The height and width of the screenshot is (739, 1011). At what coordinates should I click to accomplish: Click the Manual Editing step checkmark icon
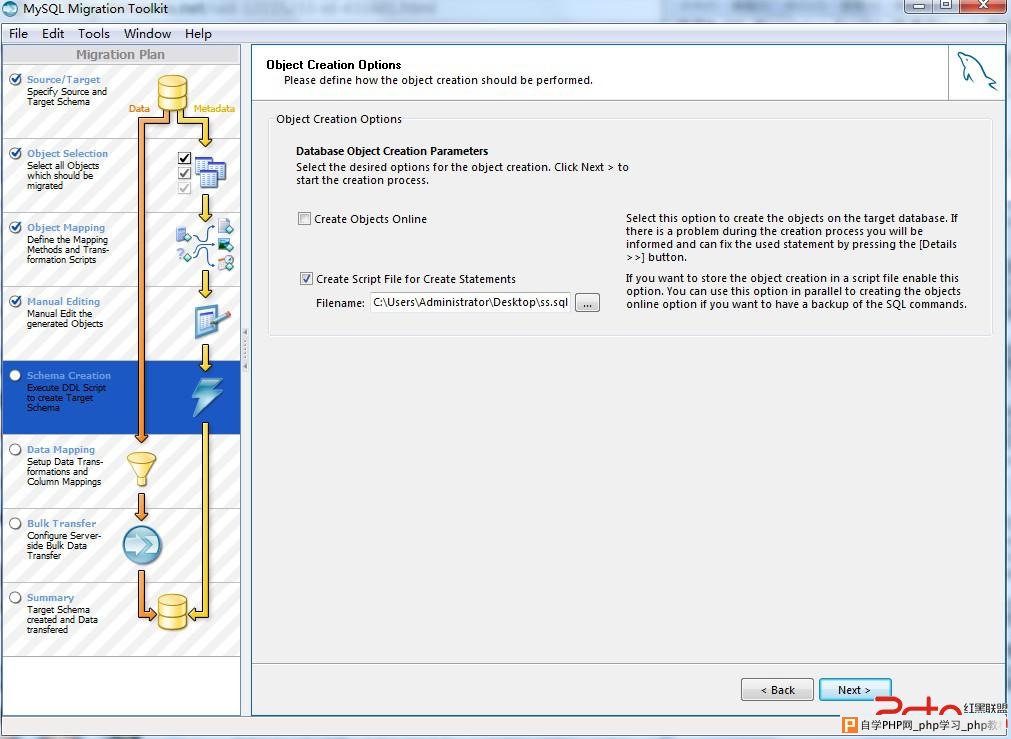coord(15,301)
